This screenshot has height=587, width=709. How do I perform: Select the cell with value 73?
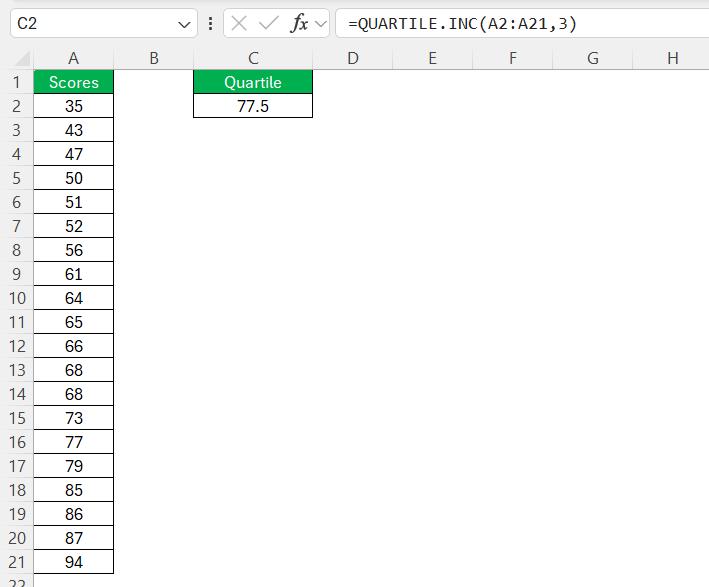click(x=73, y=418)
